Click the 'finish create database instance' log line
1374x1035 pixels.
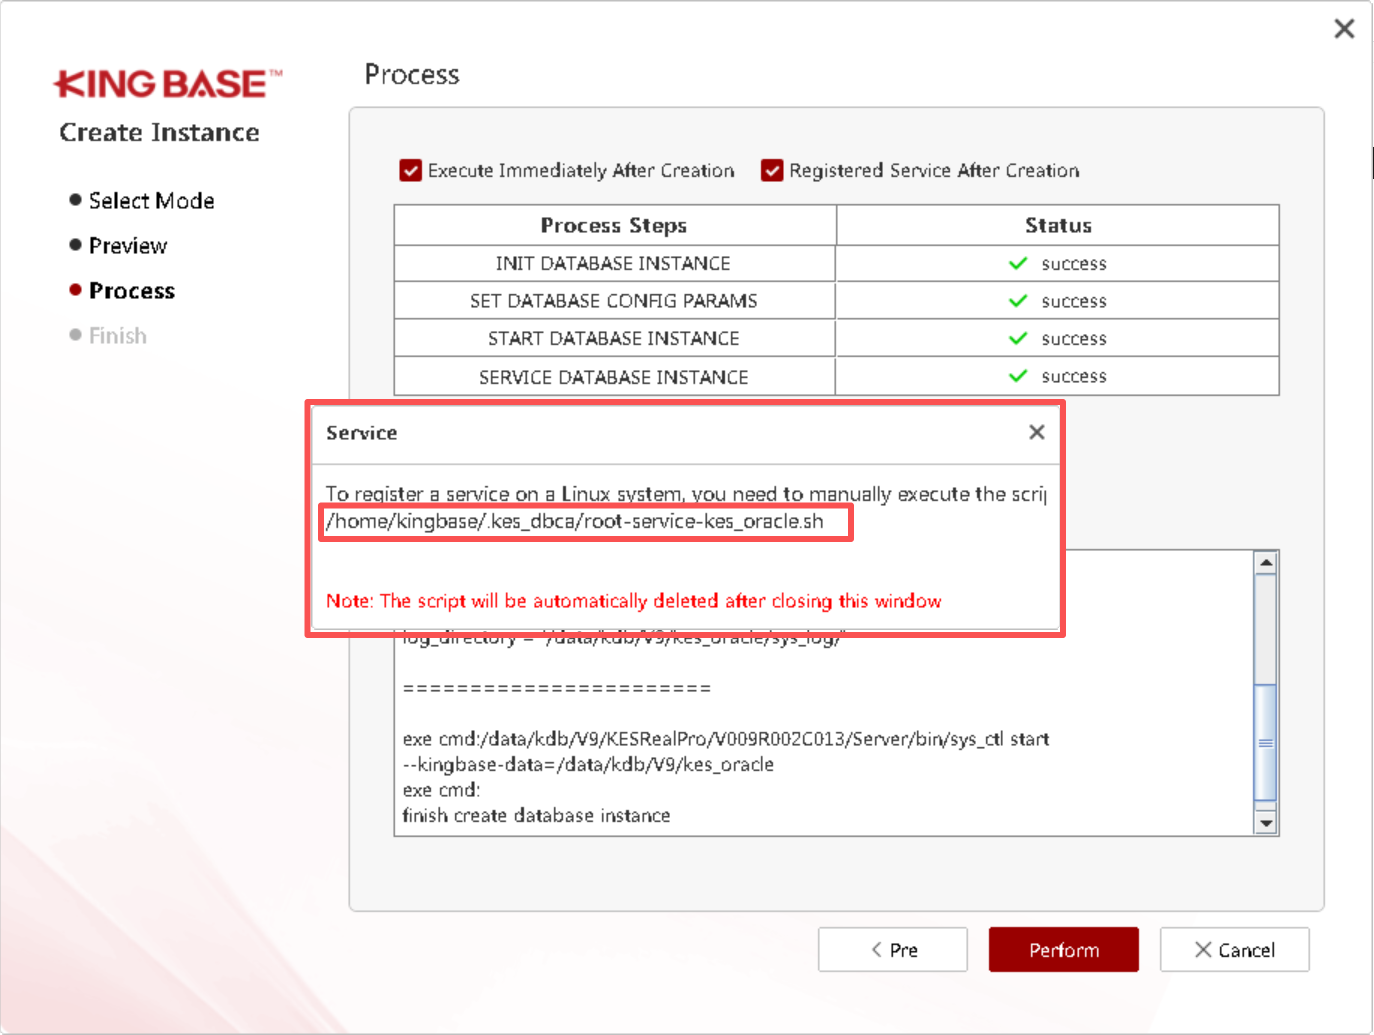tap(536, 815)
